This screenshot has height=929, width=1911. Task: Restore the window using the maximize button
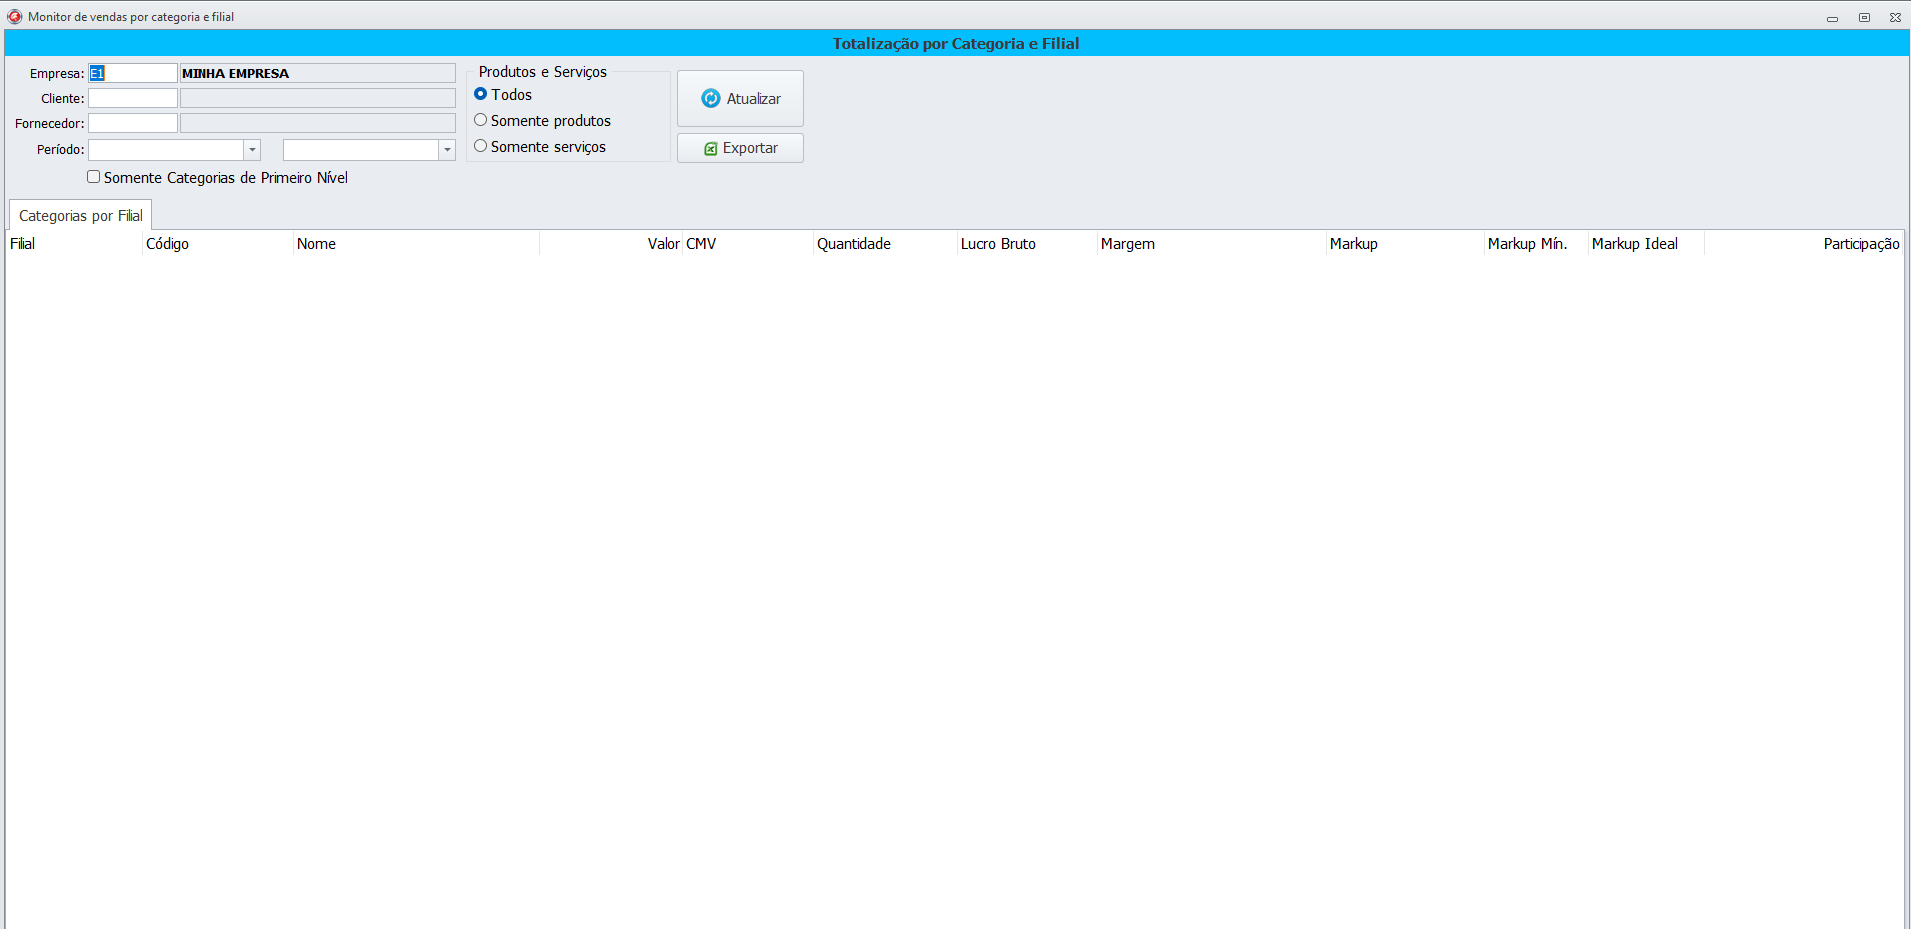pos(1864,17)
